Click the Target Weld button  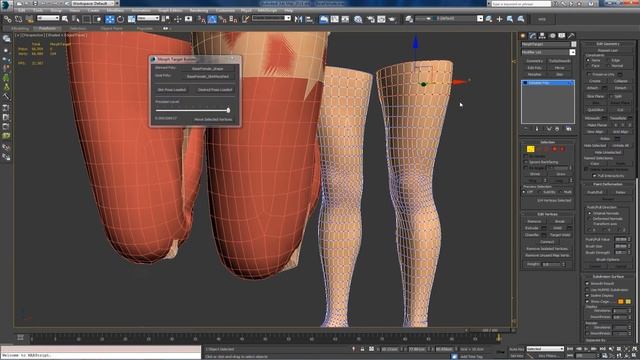click(560, 235)
